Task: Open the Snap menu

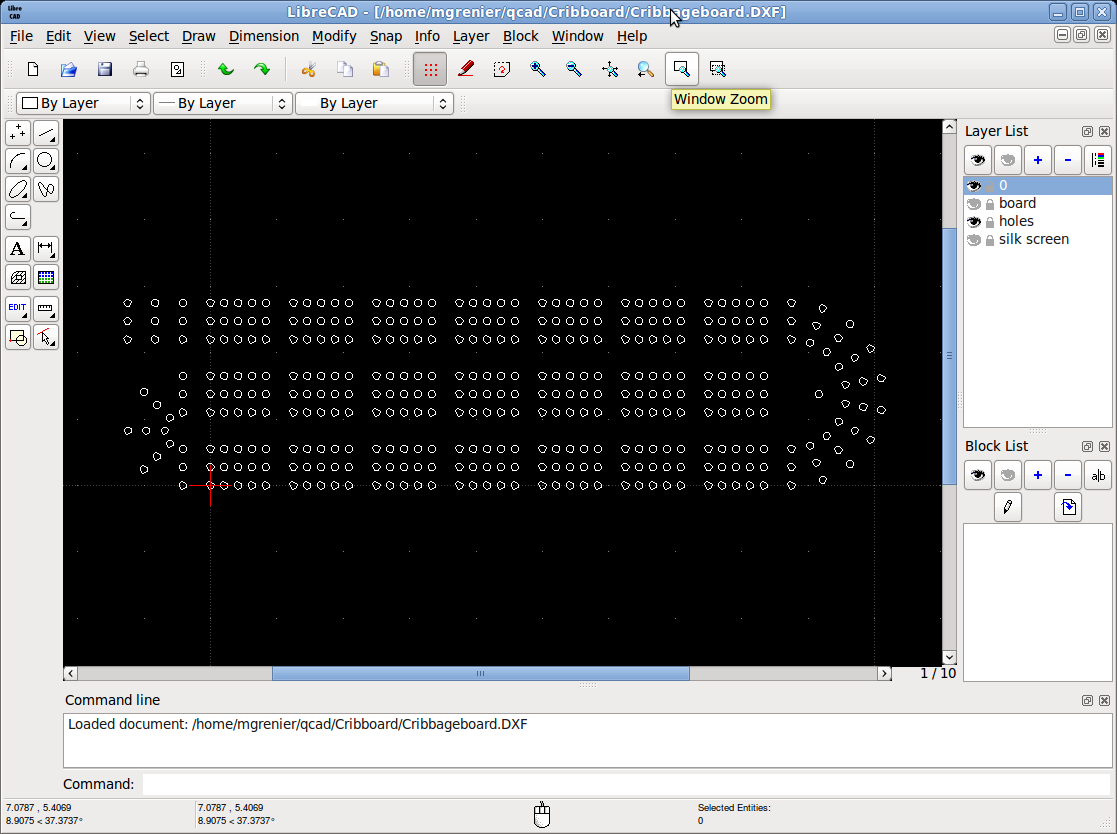Action: click(x=386, y=36)
